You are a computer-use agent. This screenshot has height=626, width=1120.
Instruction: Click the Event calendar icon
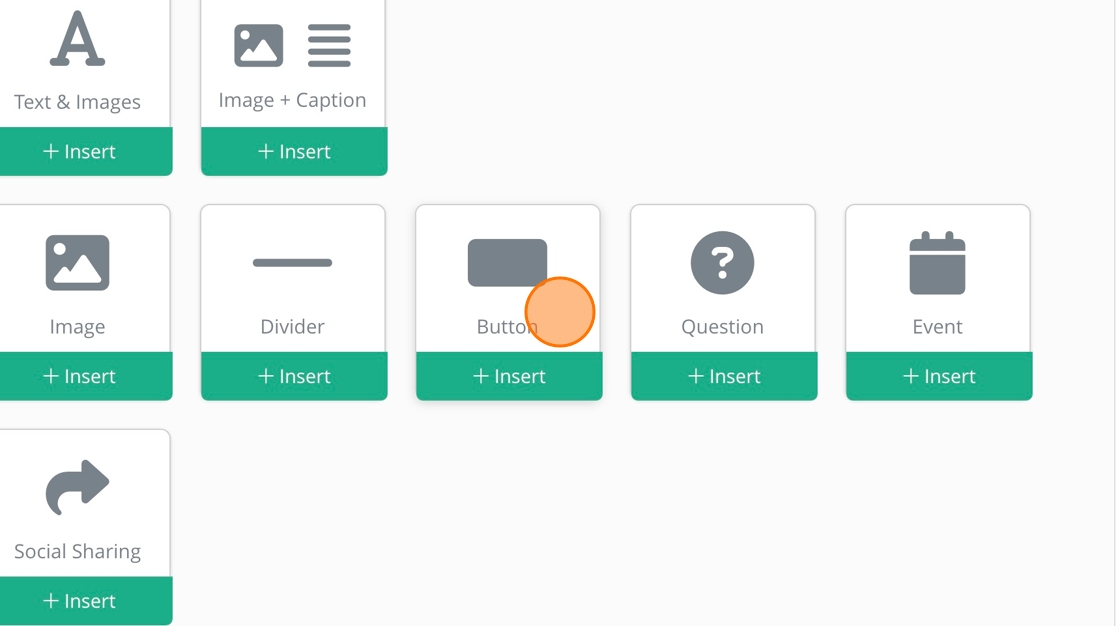point(937,263)
